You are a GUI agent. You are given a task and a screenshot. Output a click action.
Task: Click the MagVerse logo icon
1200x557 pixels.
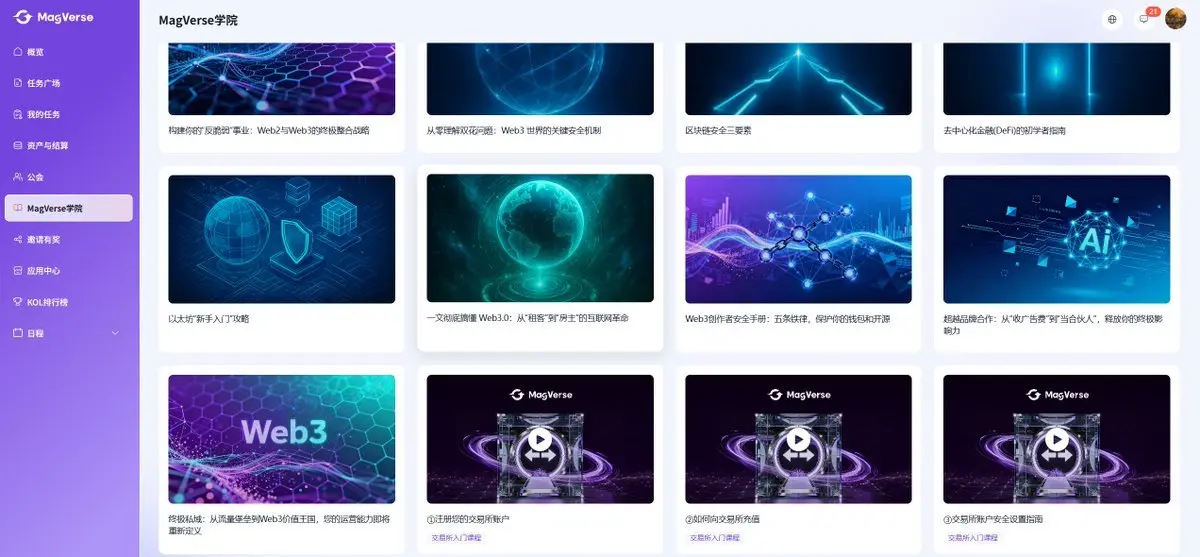pos(22,17)
